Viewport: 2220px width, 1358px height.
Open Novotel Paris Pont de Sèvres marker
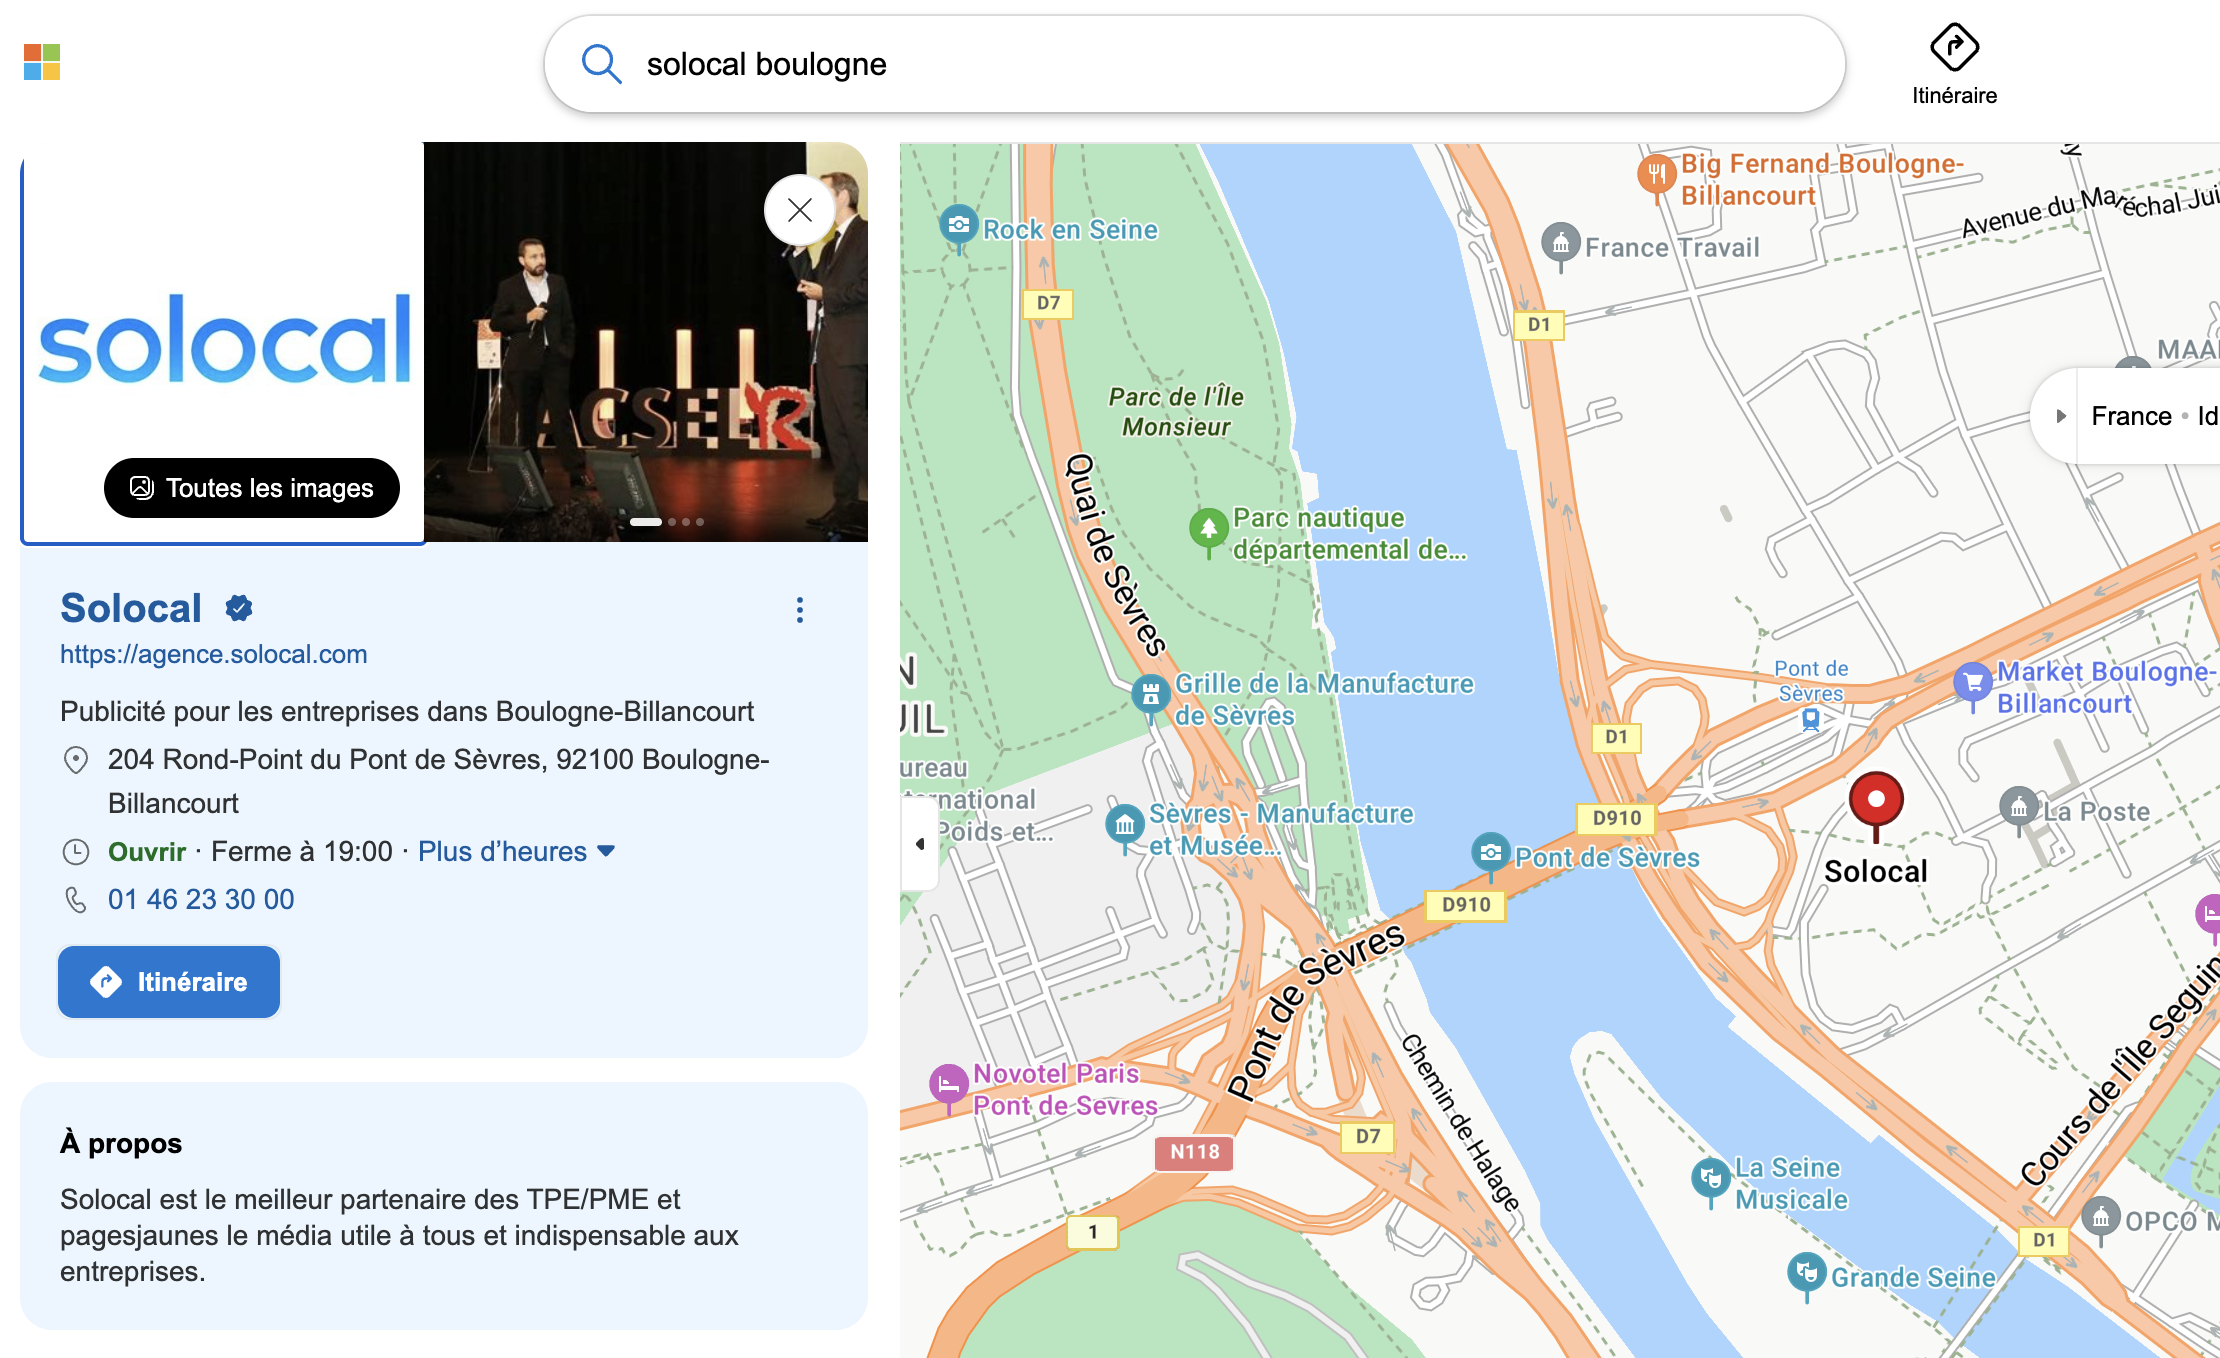coord(948,1088)
